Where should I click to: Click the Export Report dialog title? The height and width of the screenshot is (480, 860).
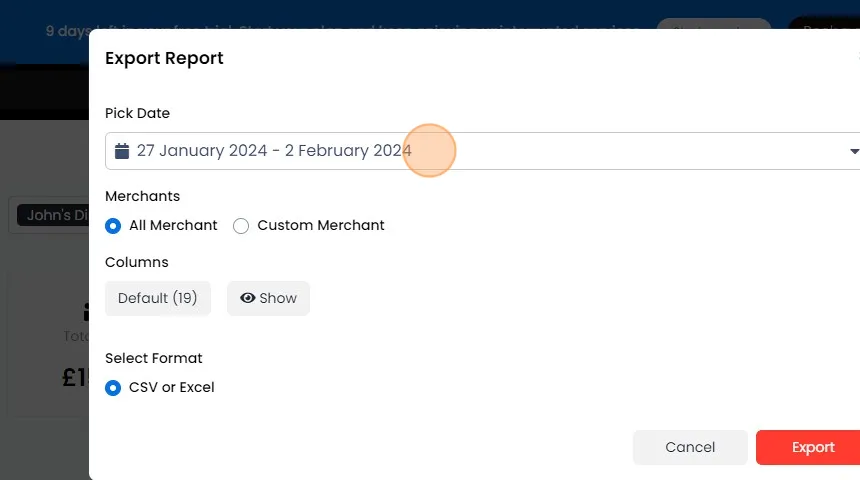pos(164,58)
